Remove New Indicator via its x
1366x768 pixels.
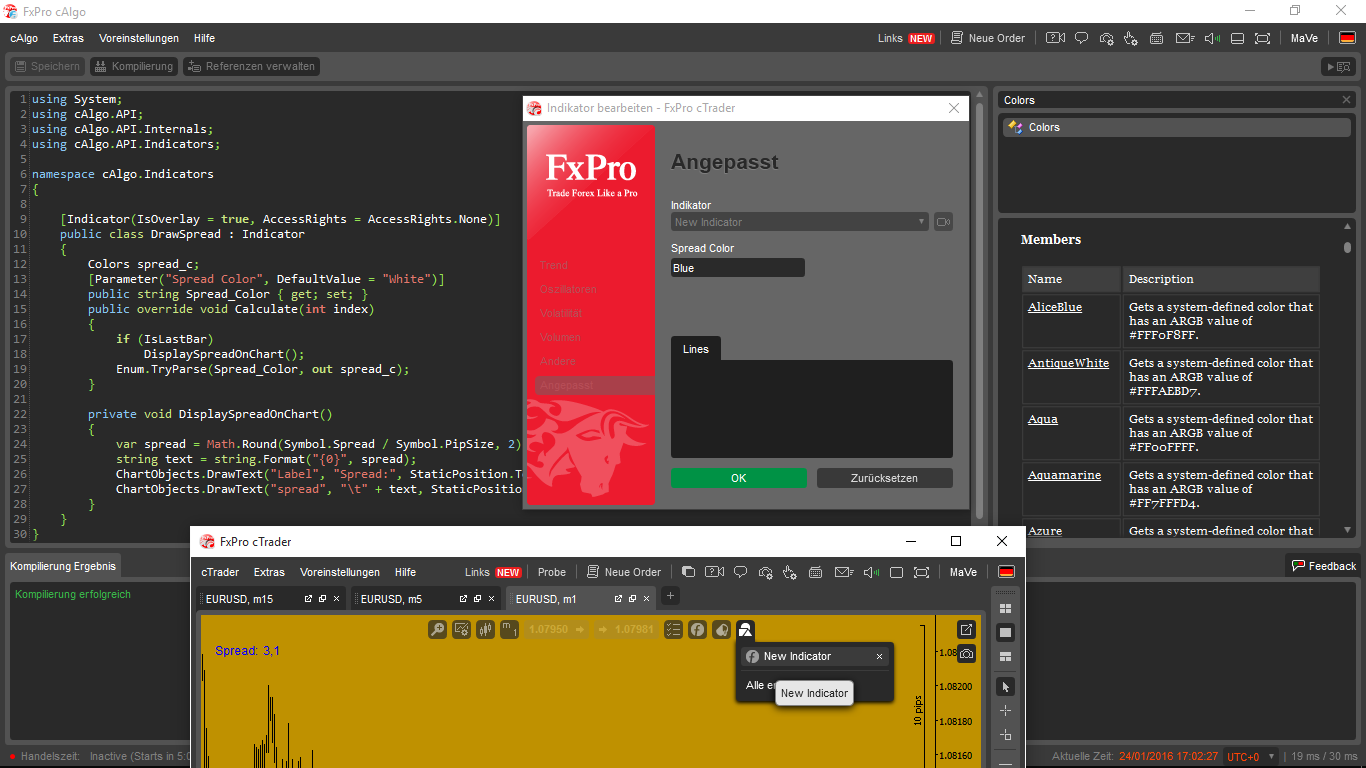[x=879, y=657]
